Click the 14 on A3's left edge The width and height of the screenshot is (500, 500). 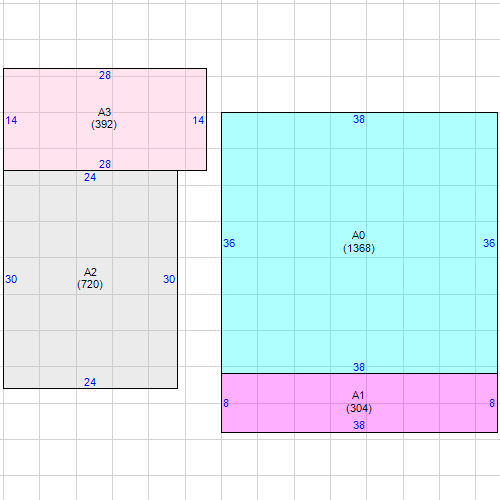coord(11,120)
